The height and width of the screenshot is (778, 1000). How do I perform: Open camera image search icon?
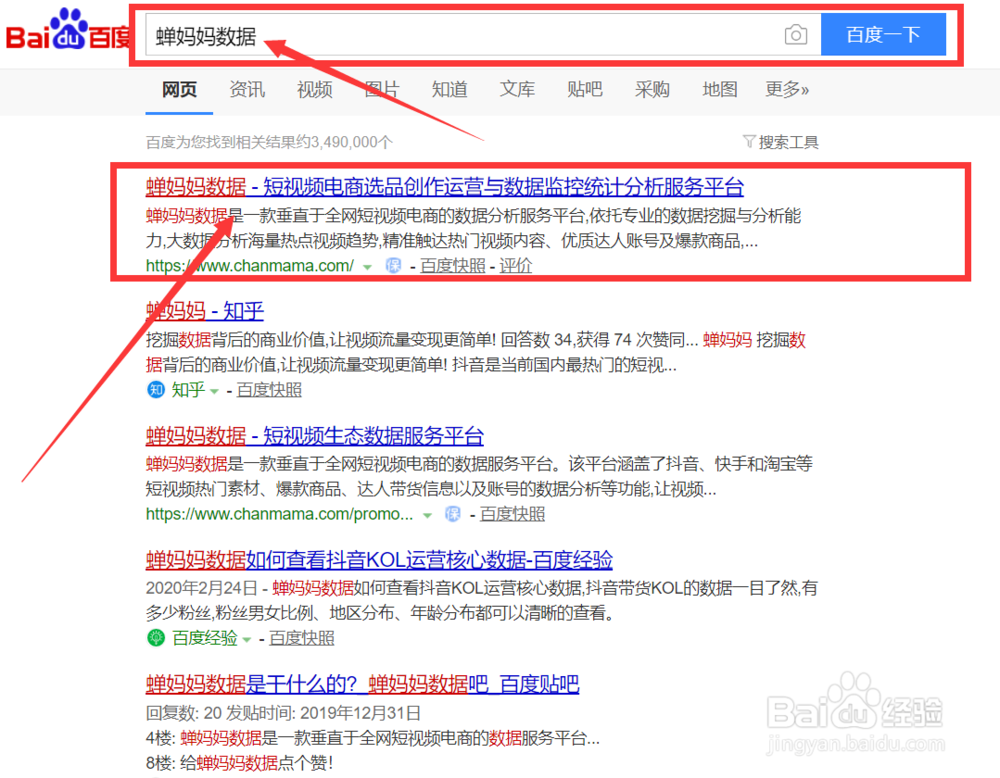(795, 34)
